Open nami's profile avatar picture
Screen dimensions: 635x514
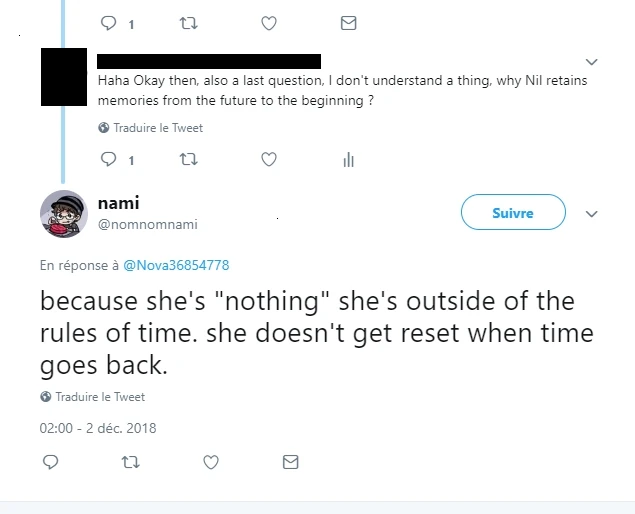(64, 214)
